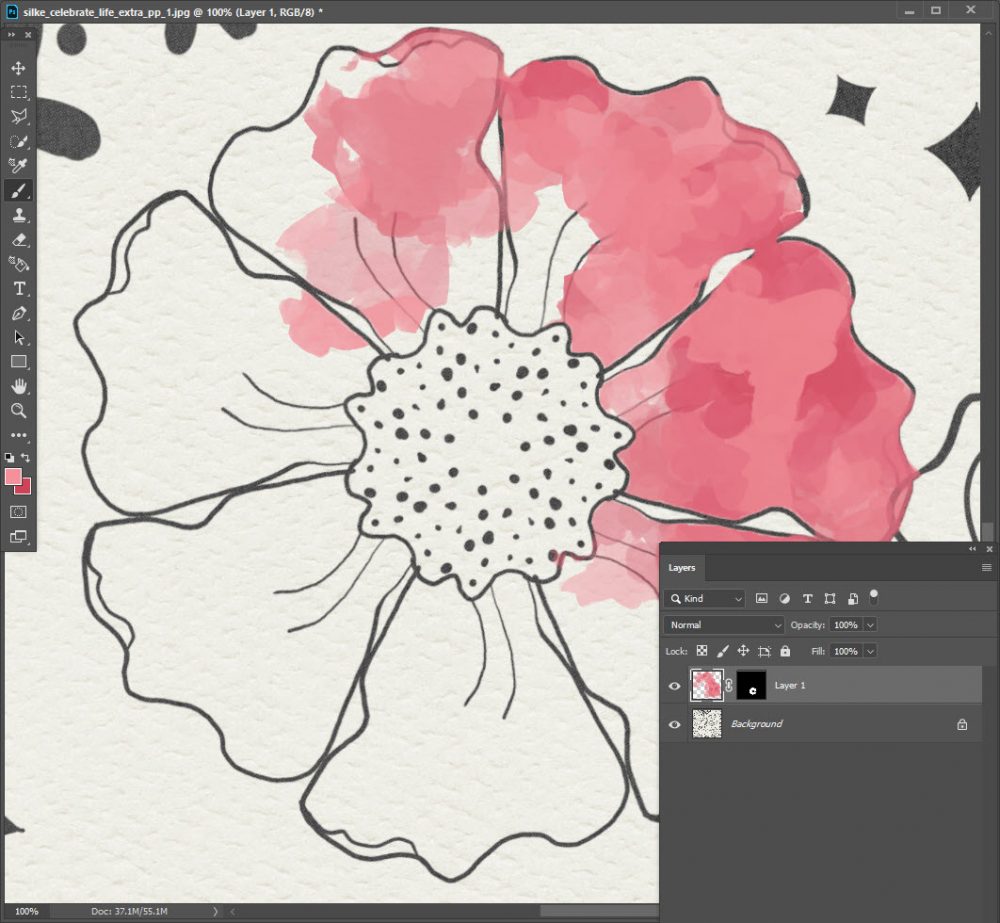Viewport: 1000px width, 923px height.
Task: Open the Layers panel flyout menu
Action: [x=986, y=567]
